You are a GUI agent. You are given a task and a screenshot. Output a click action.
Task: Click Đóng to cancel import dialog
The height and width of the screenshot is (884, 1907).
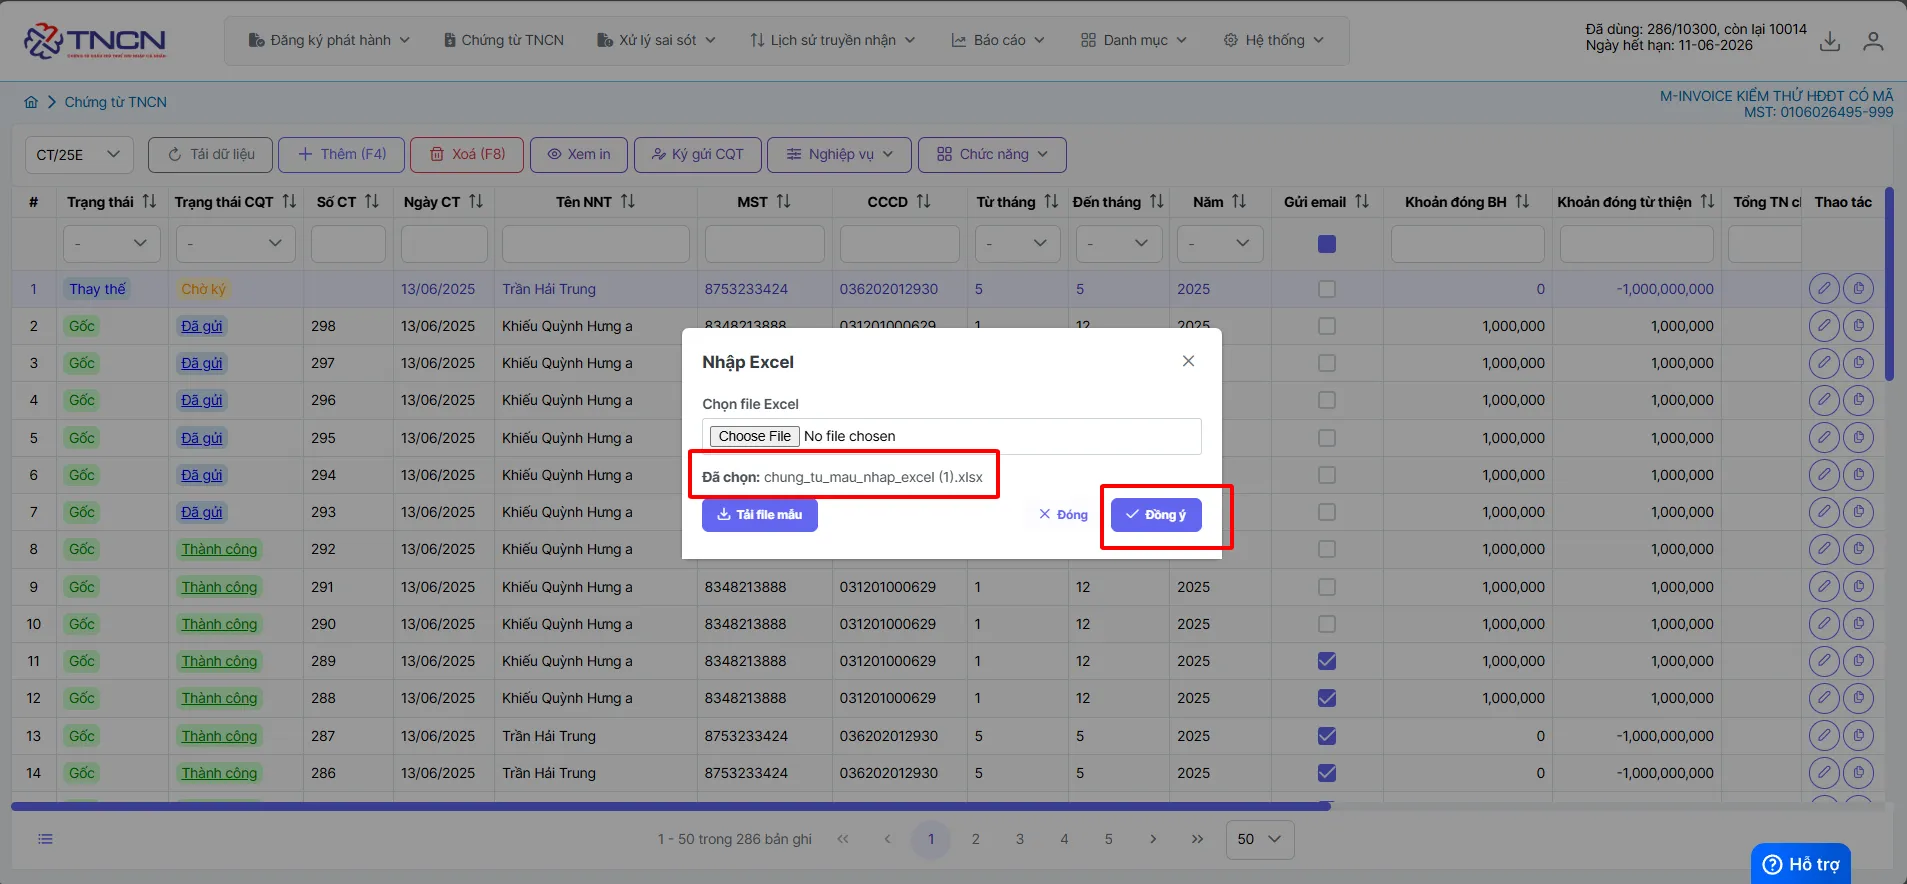tap(1063, 515)
